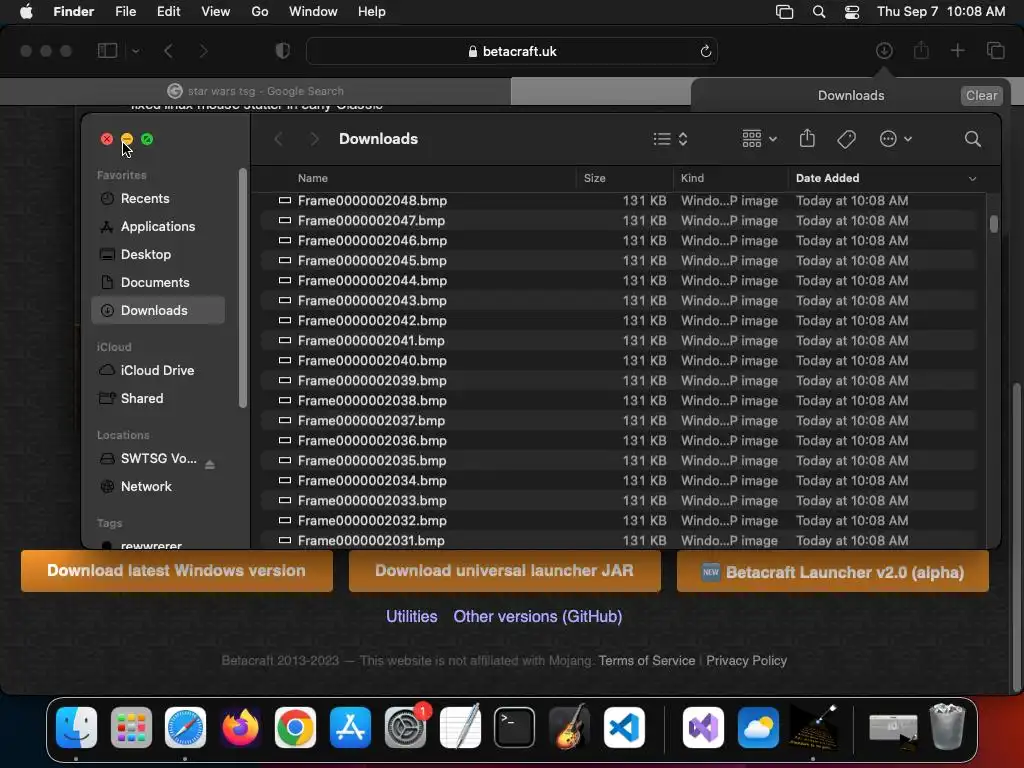Open the Utilities link
Screen dimensions: 1024x768
point(411,616)
